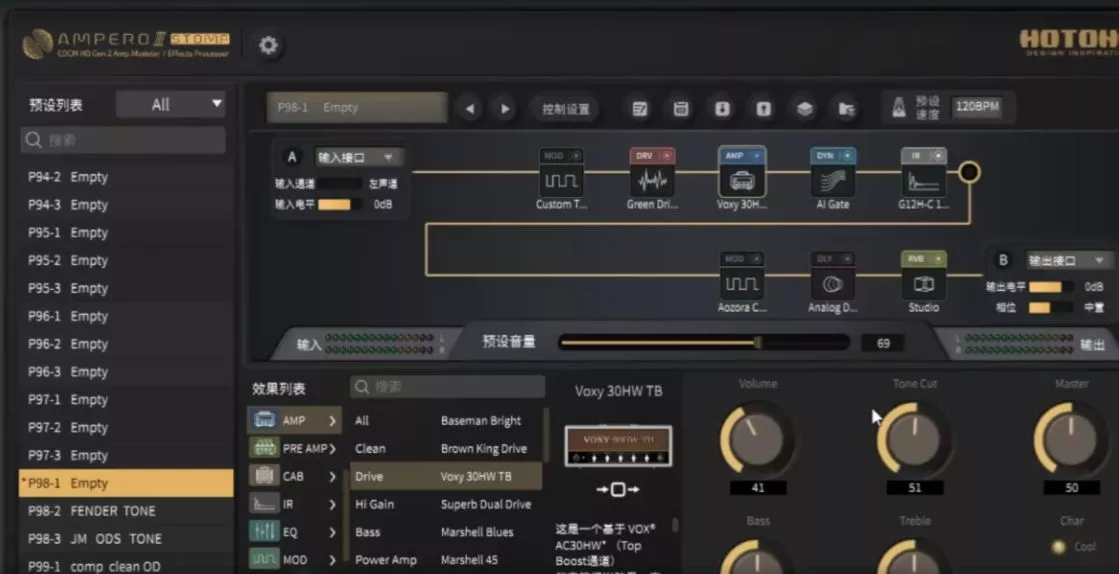The width and height of the screenshot is (1119, 574).
Task: Go to the previous preset arrow
Action: coord(470,109)
